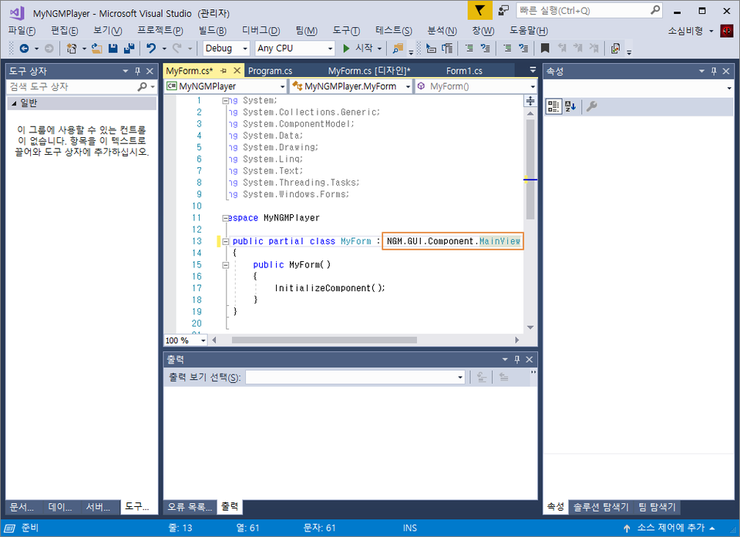Pin the Toolbox panel
This screenshot has width=740, height=537.
(x=137, y=71)
